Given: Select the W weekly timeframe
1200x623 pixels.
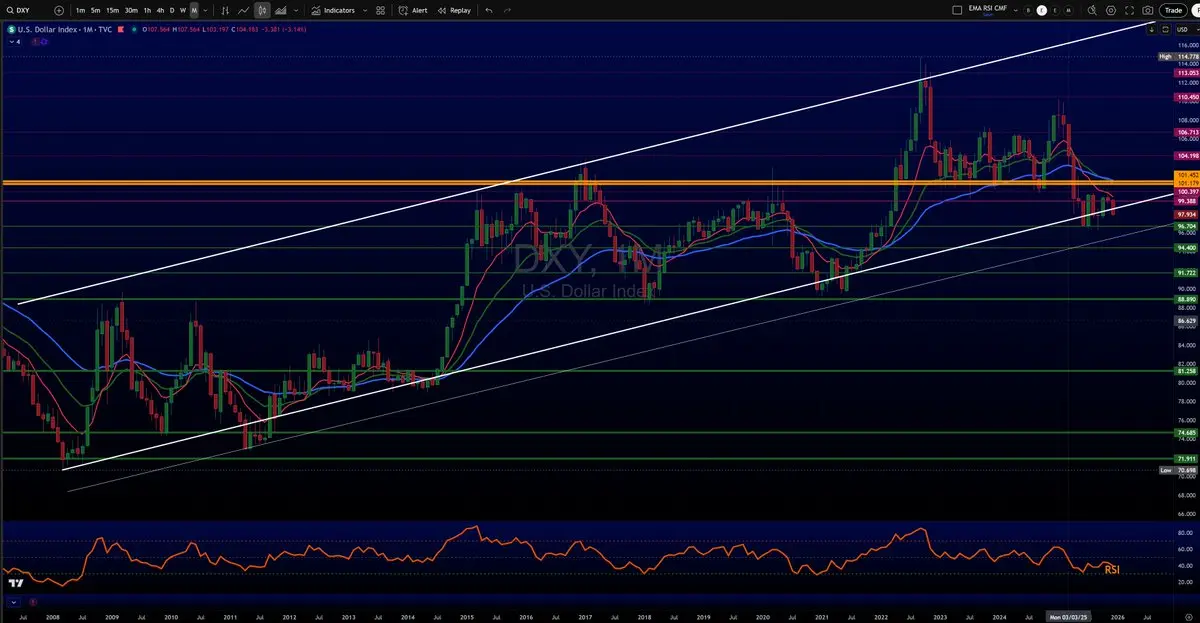Looking at the screenshot, I should tap(183, 10).
